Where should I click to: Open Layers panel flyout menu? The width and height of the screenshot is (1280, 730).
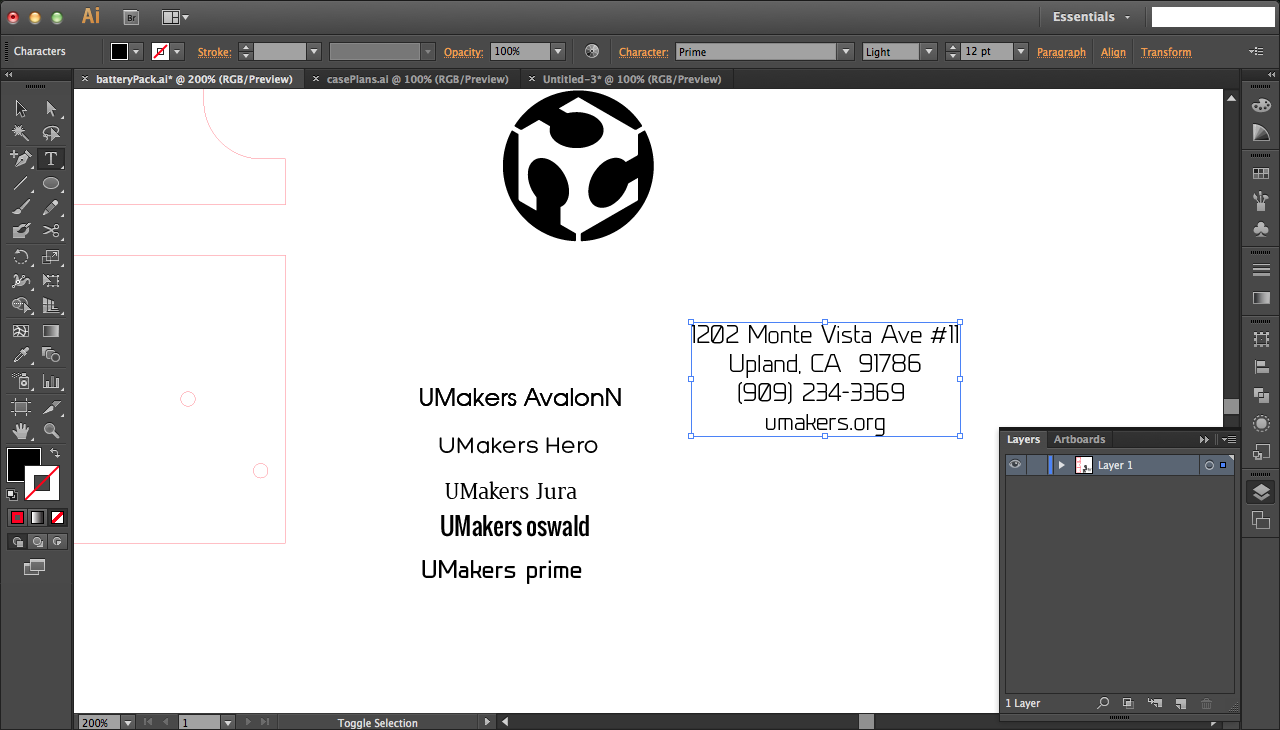point(1229,440)
